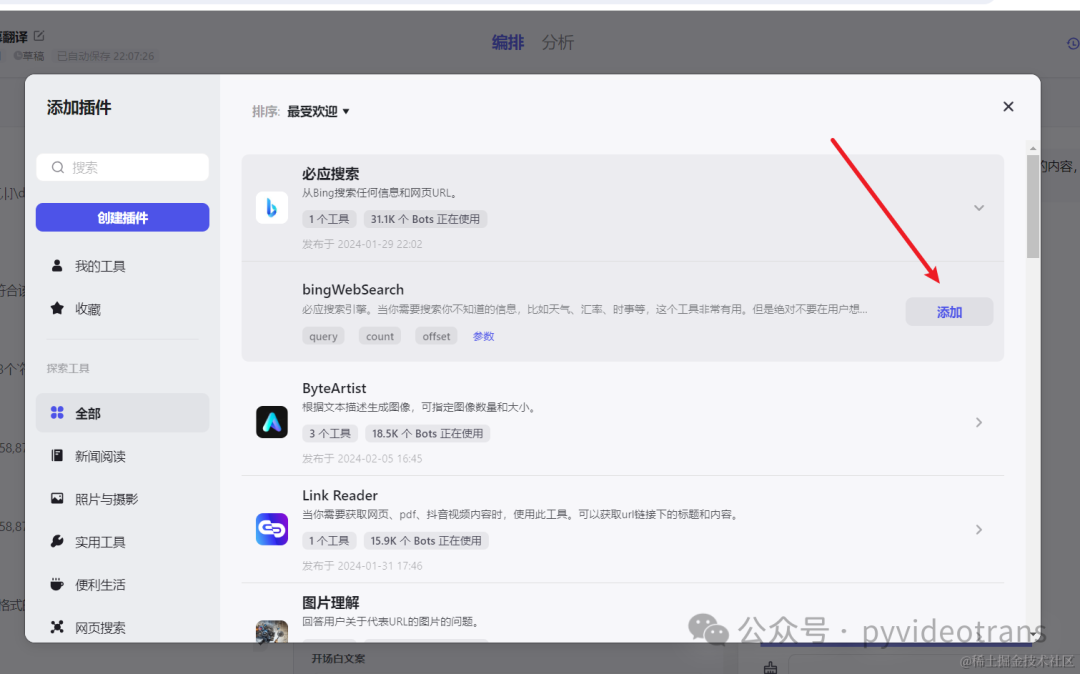
Task: Click the 图片理解 plugin thumbnail
Action: tap(271, 631)
